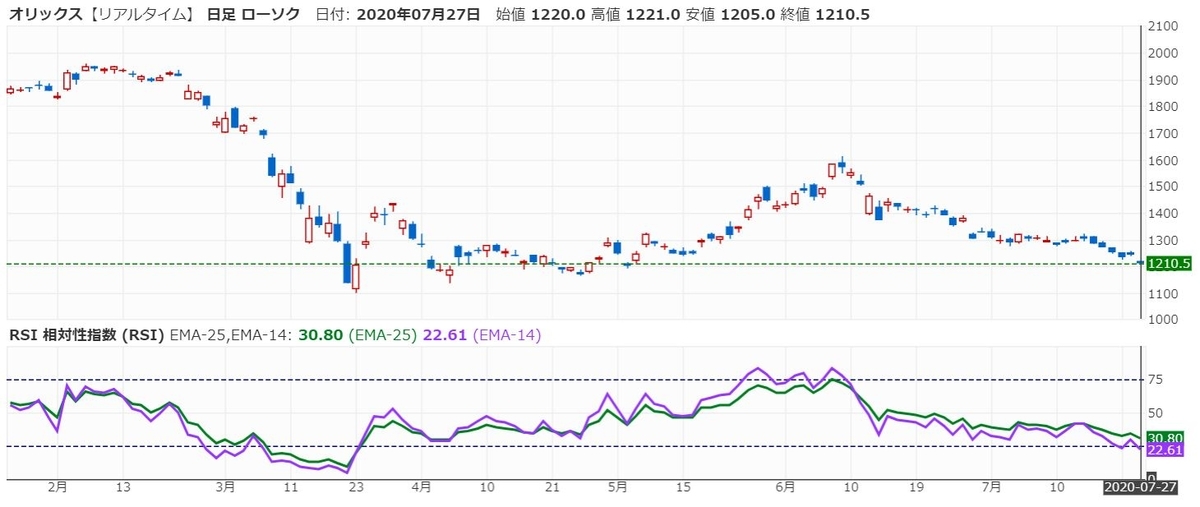Click the 2020-07-27 crosshair date tag
Image resolution: width=1200 pixels, height=507 pixels.
[x=1141, y=487]
